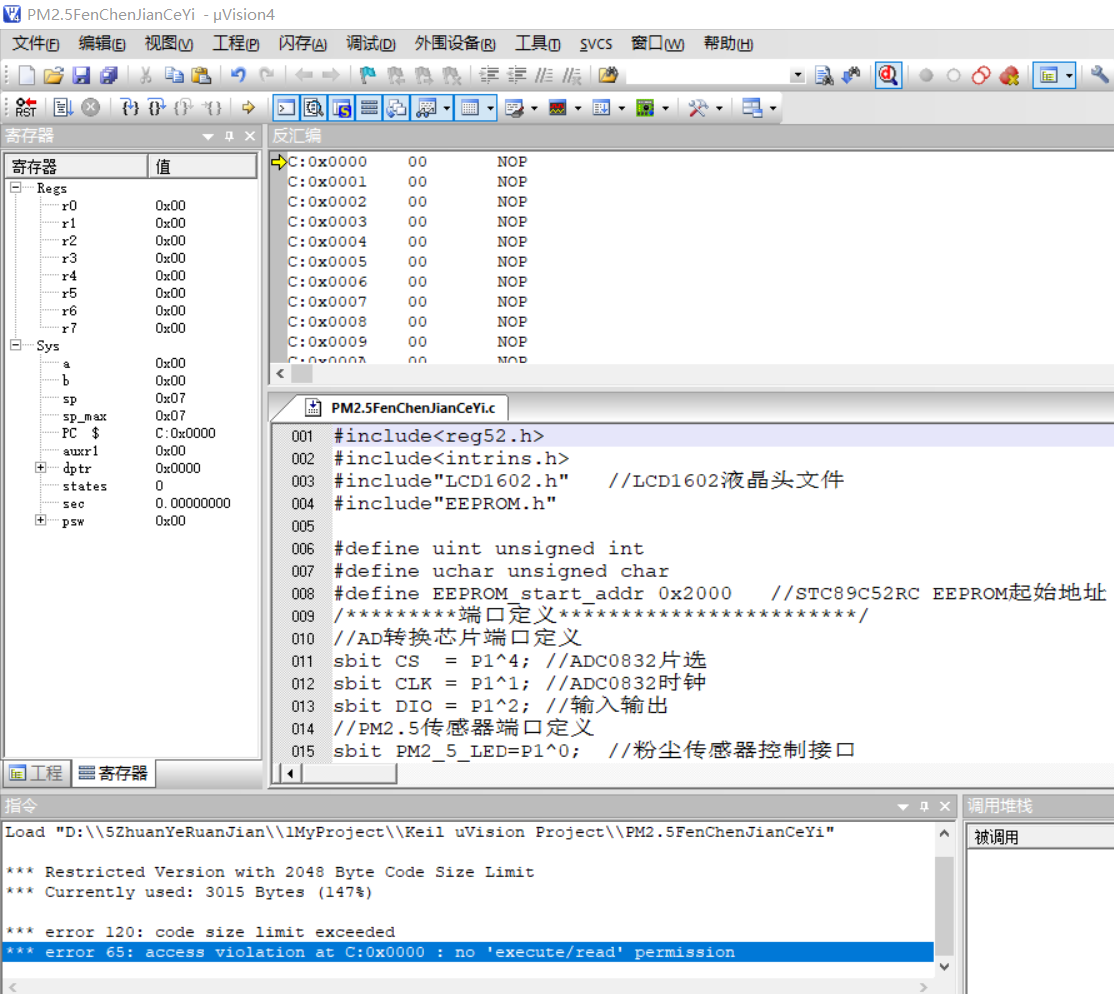Viewport: 1114px width, 994px height.
Task: Undo the last edit
Action: [238, 75]
